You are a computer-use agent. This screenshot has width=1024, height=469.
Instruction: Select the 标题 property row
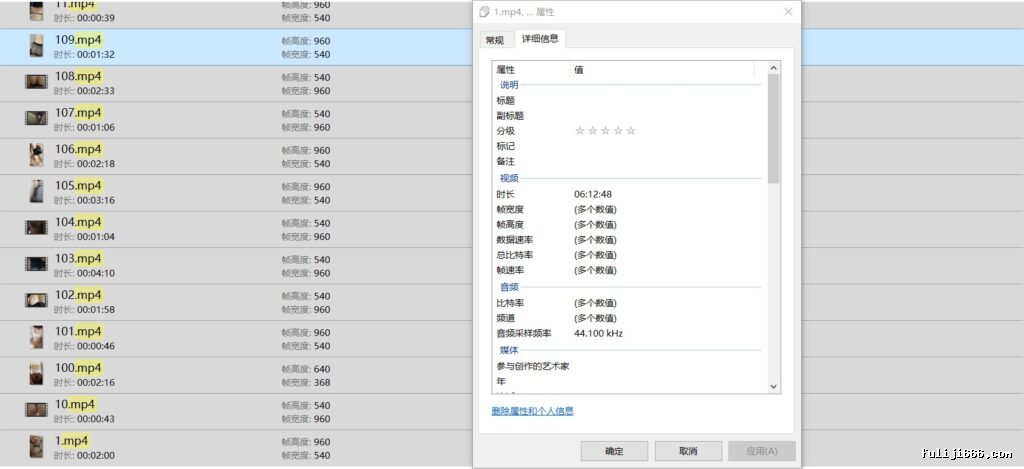pyautogui.click(x=630, y=101)
